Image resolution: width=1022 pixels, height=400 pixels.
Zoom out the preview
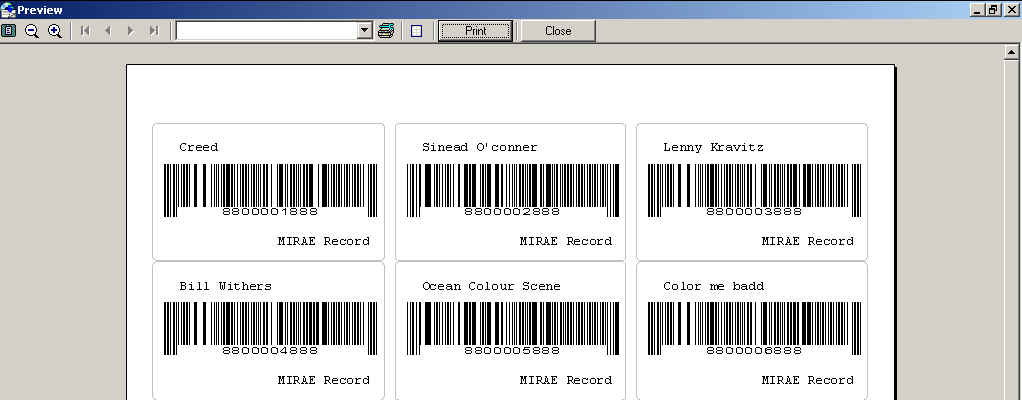(31, 31)
